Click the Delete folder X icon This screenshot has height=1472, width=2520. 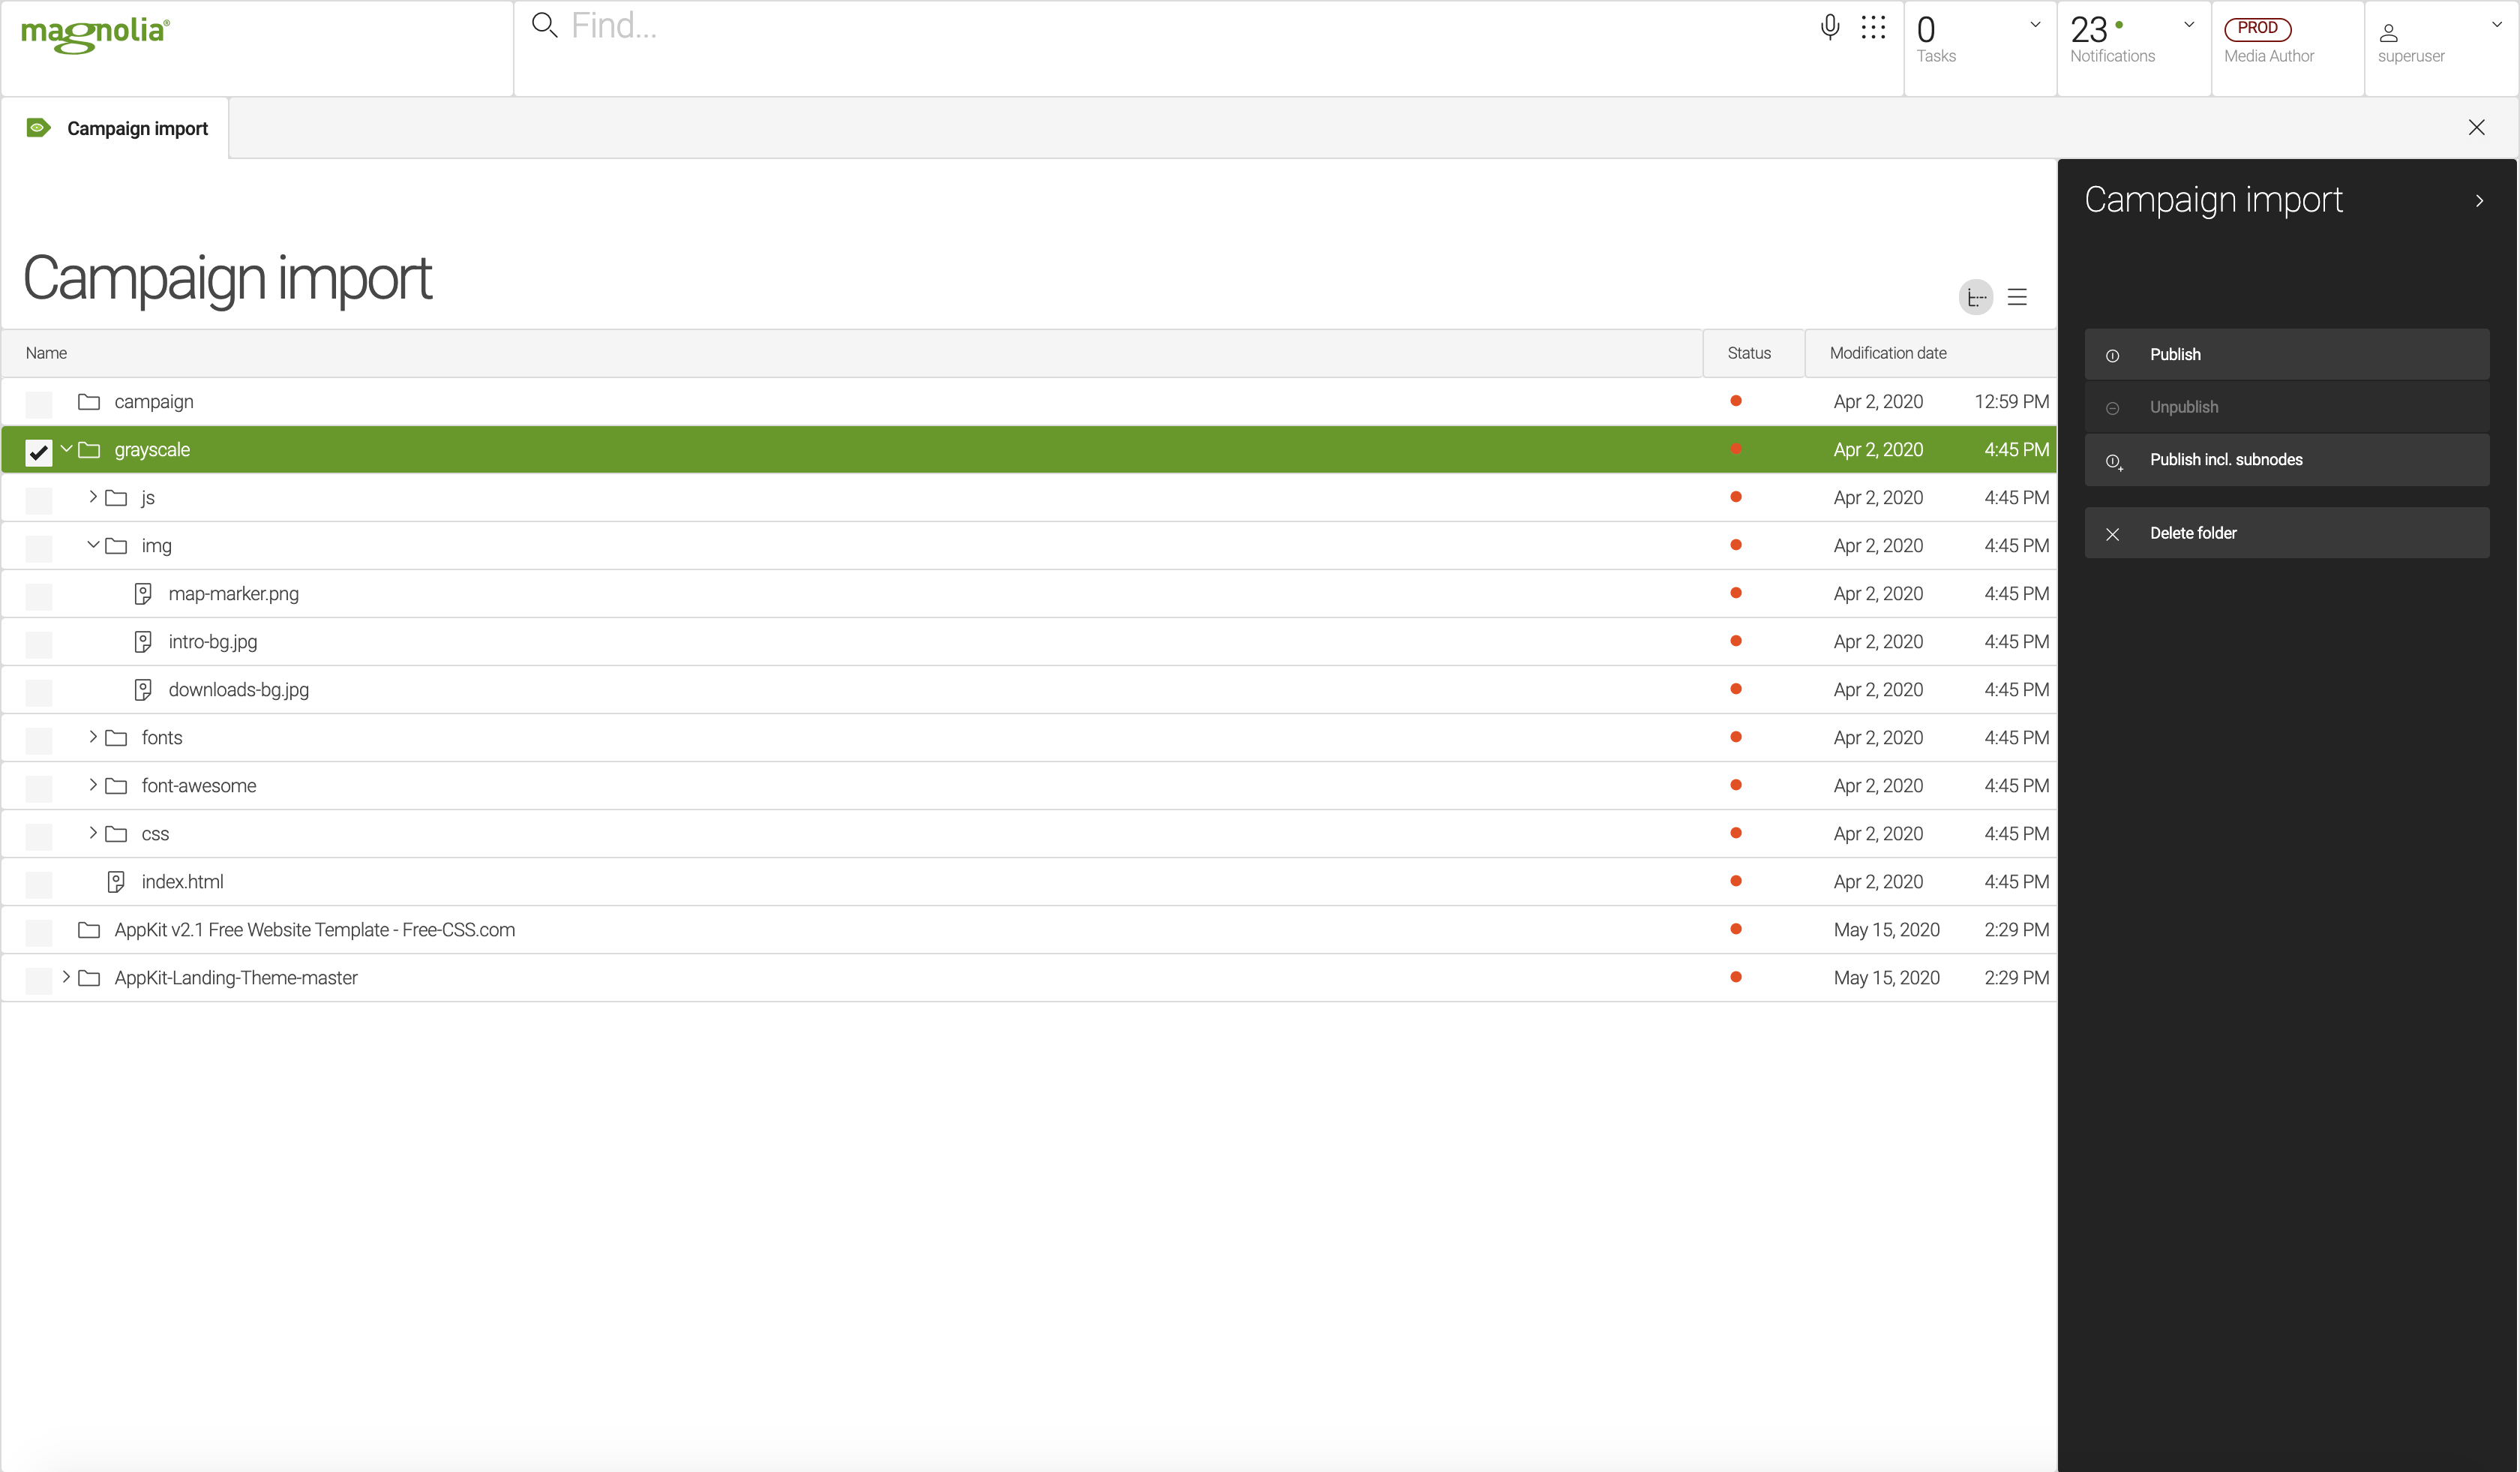pyautogui.click(x=2113, y=533)
